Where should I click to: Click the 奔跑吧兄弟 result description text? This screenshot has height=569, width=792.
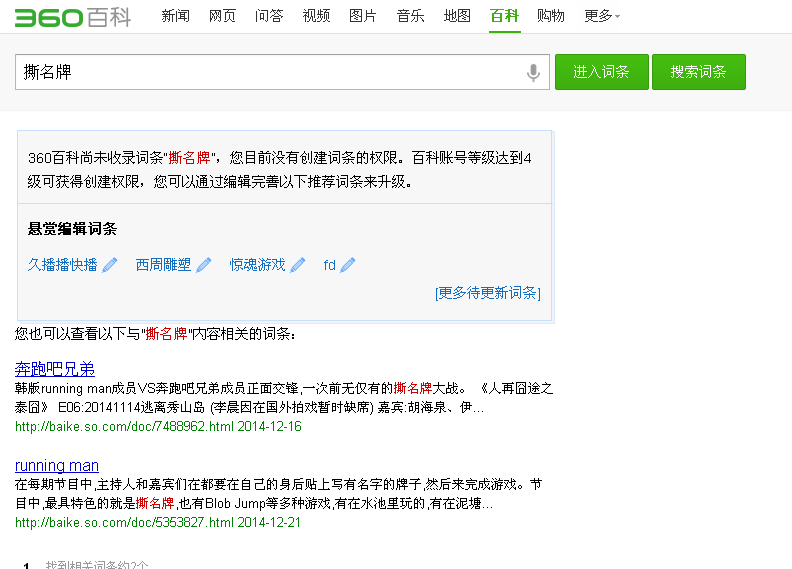(x=284, y=398)
